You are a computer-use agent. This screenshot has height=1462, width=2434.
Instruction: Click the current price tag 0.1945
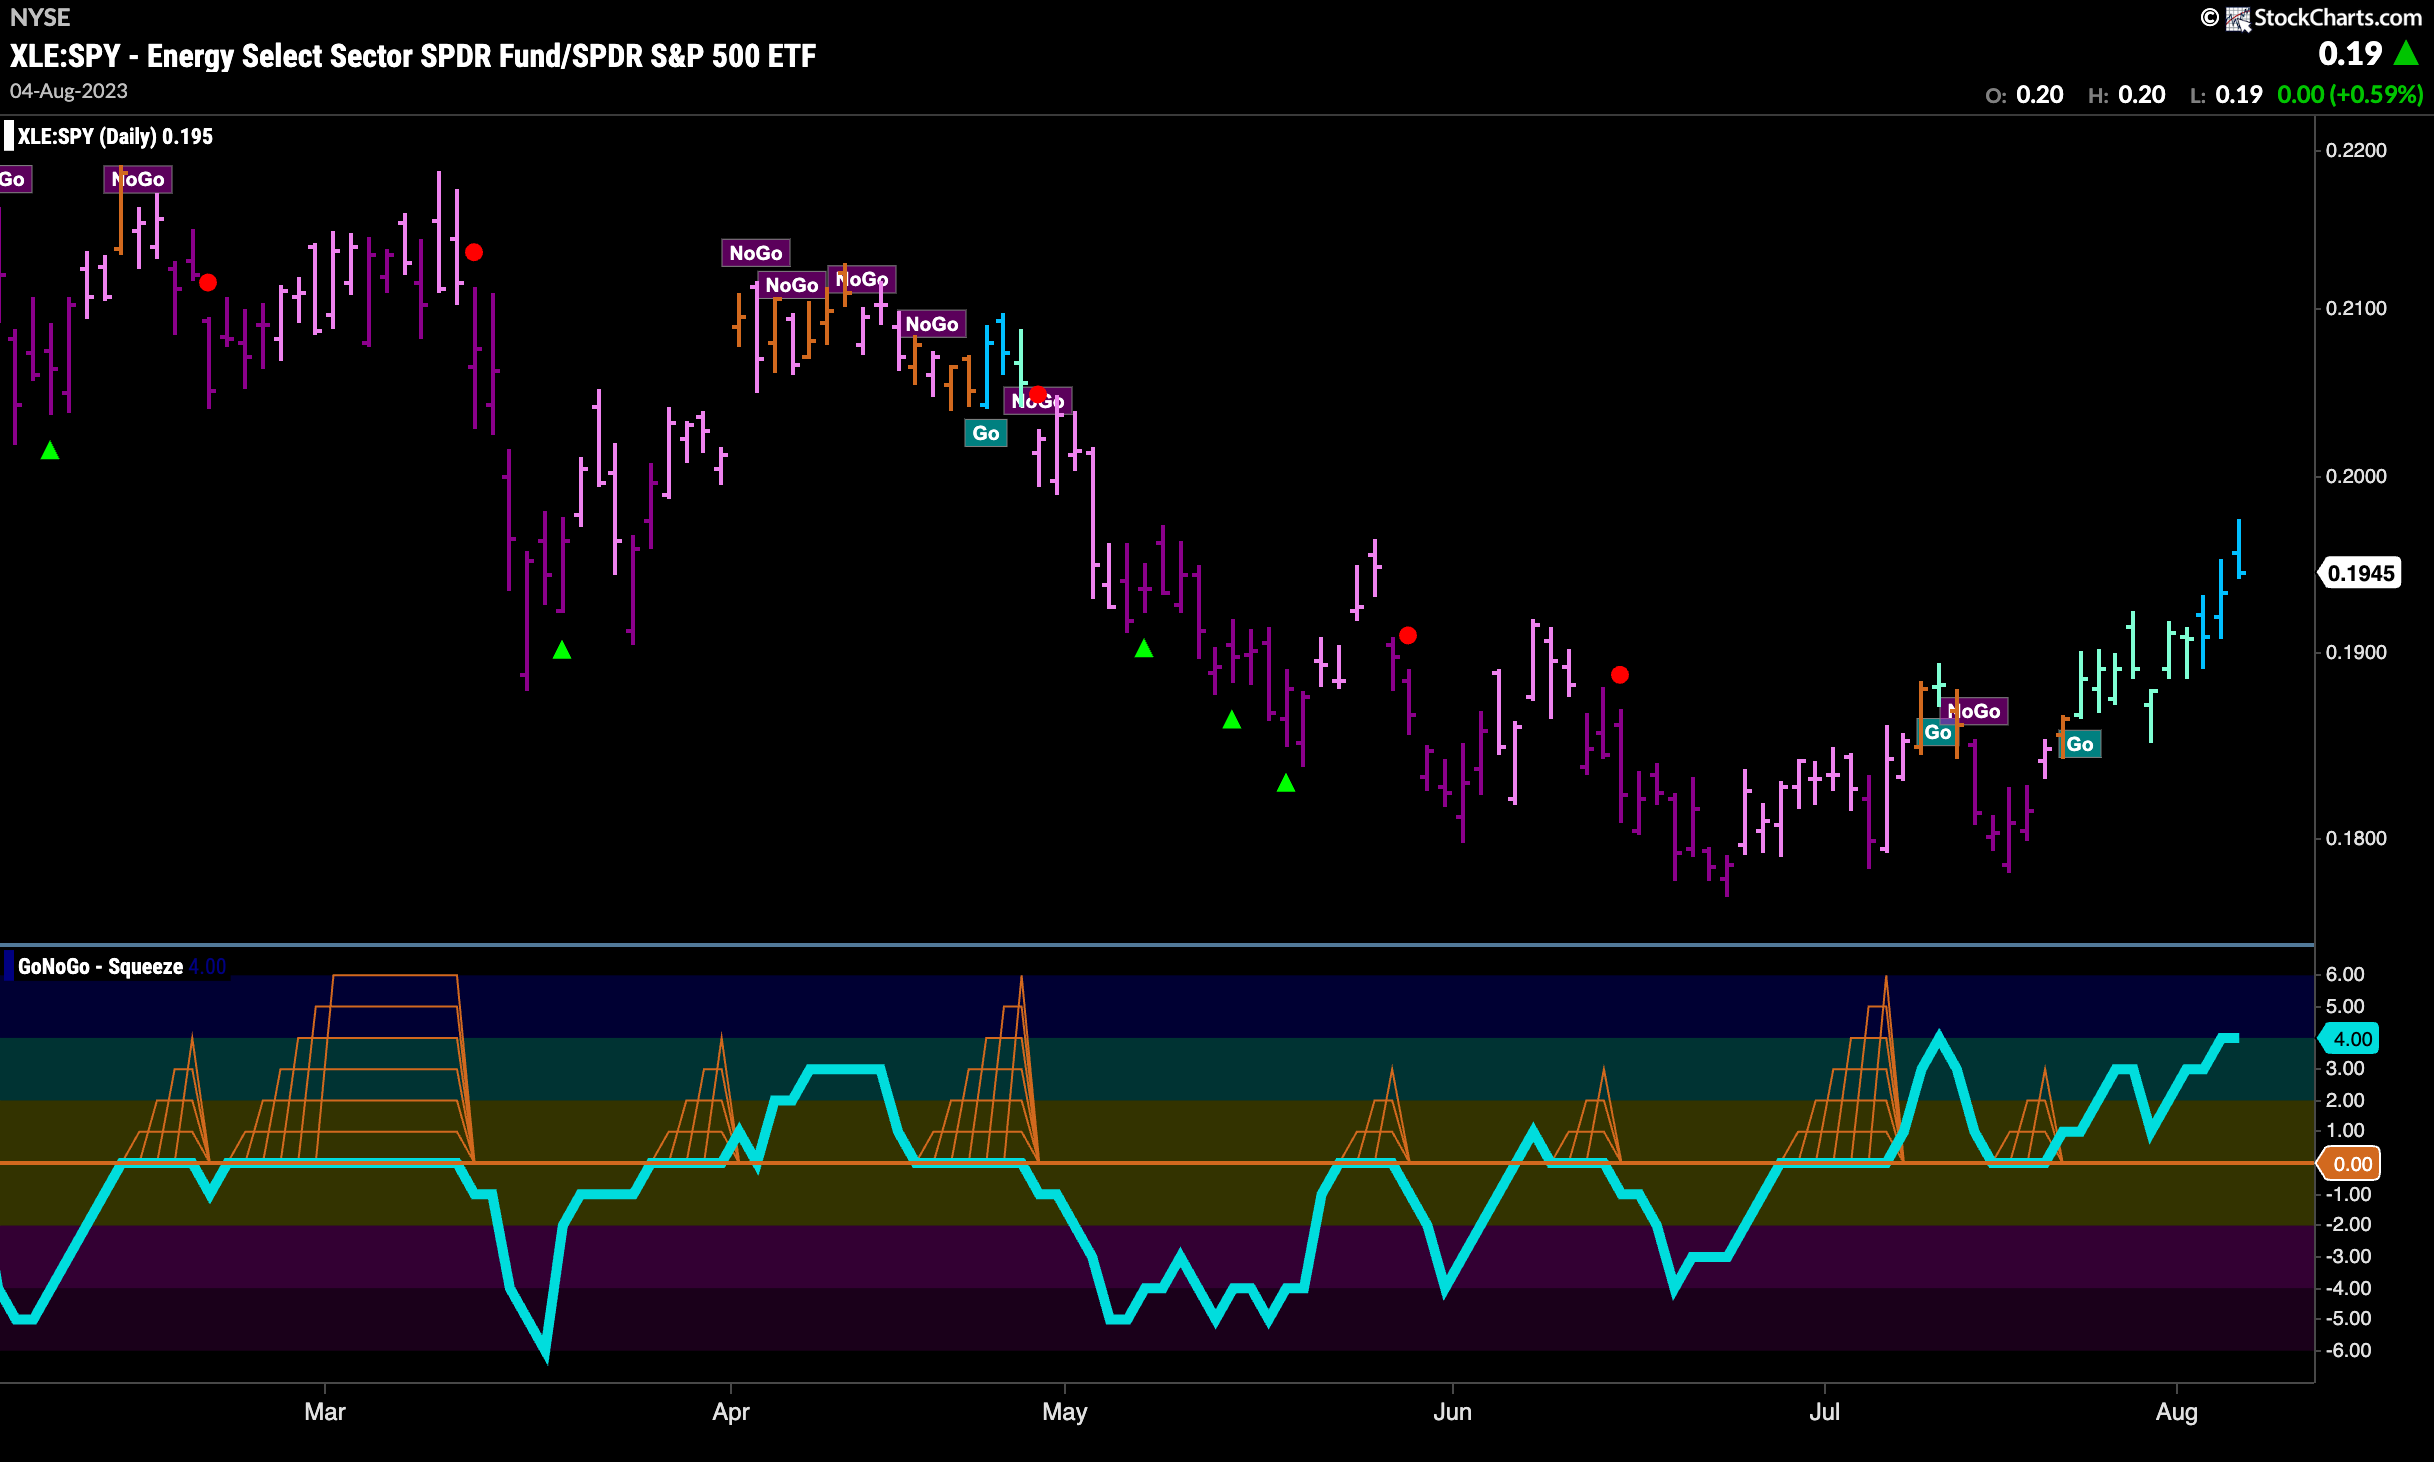(2360, 573)
